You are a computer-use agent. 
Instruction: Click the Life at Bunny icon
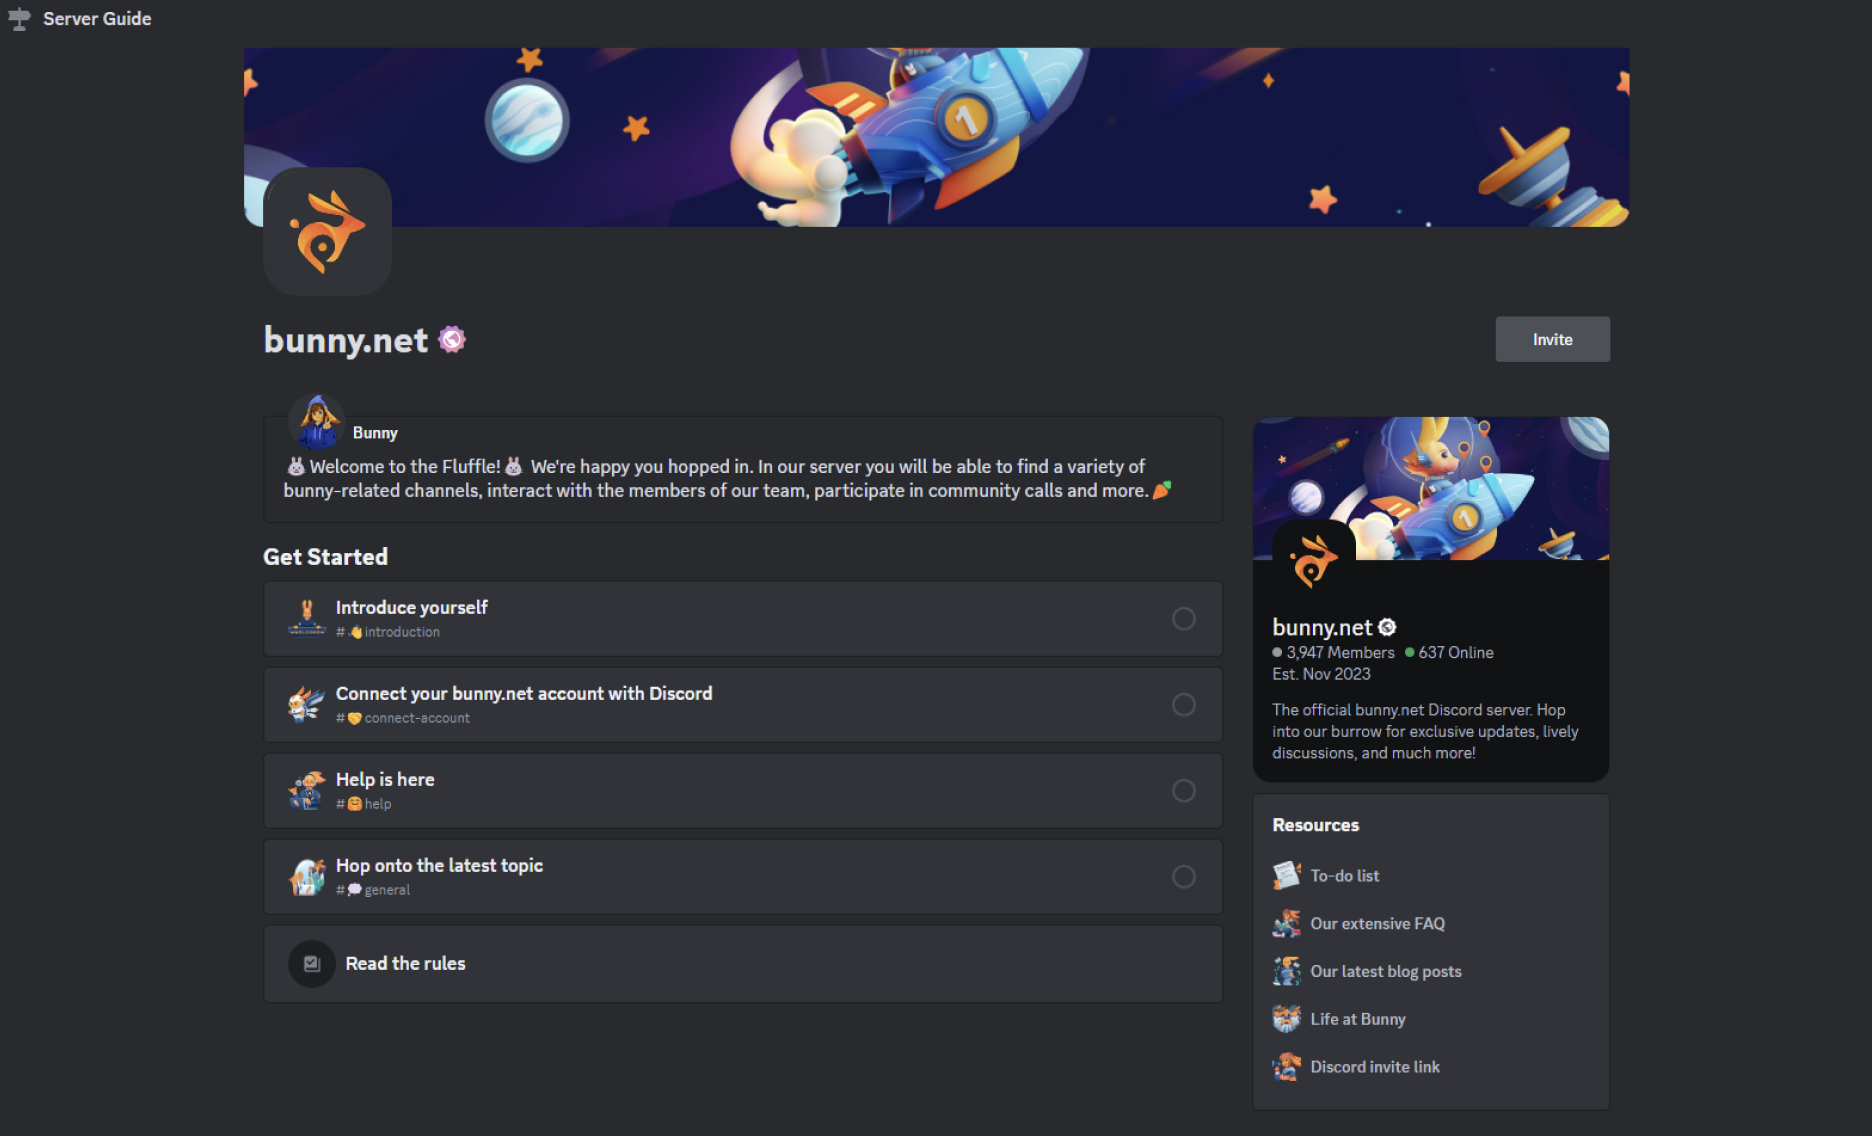click(1286, 1019)
